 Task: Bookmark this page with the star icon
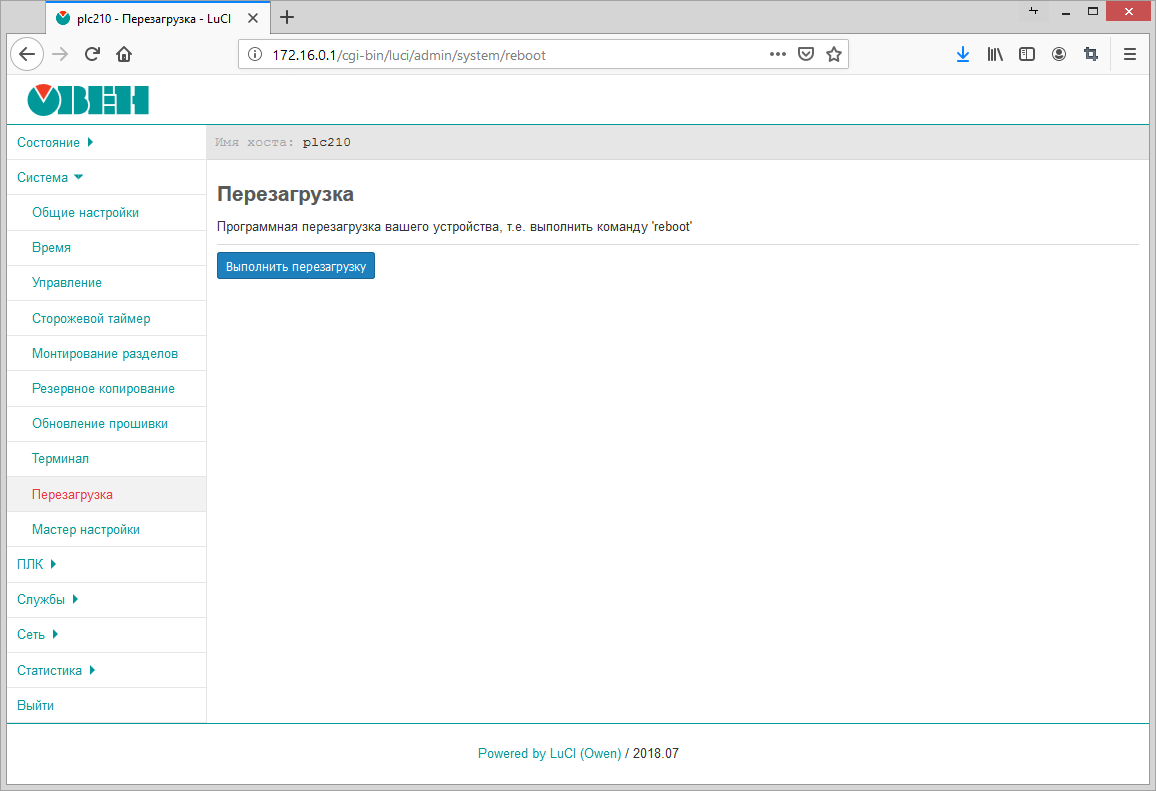pyautogui.click(x=834, y=55)
